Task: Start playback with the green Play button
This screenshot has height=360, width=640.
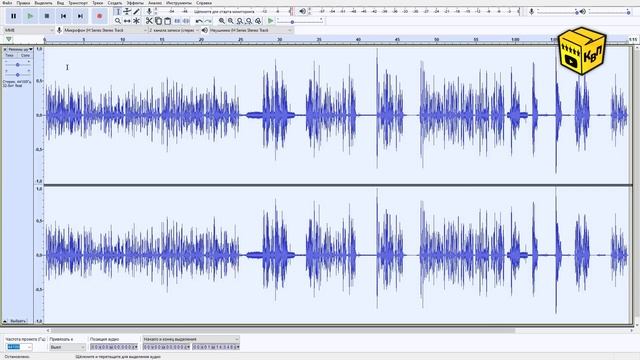Action: pyautogui.click(x=30, y=16)
